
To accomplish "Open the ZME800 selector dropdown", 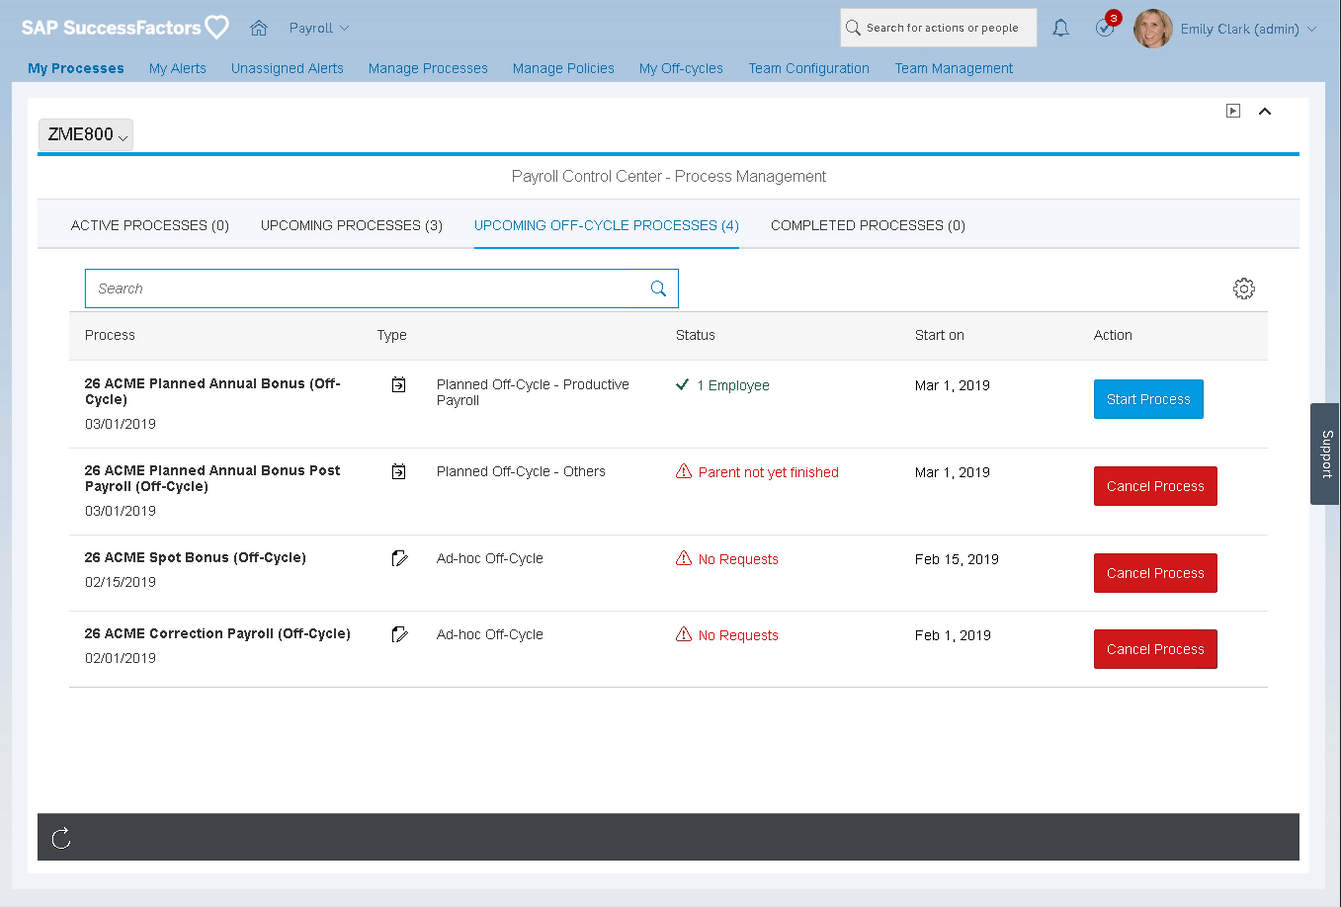I will click(85, 134).
